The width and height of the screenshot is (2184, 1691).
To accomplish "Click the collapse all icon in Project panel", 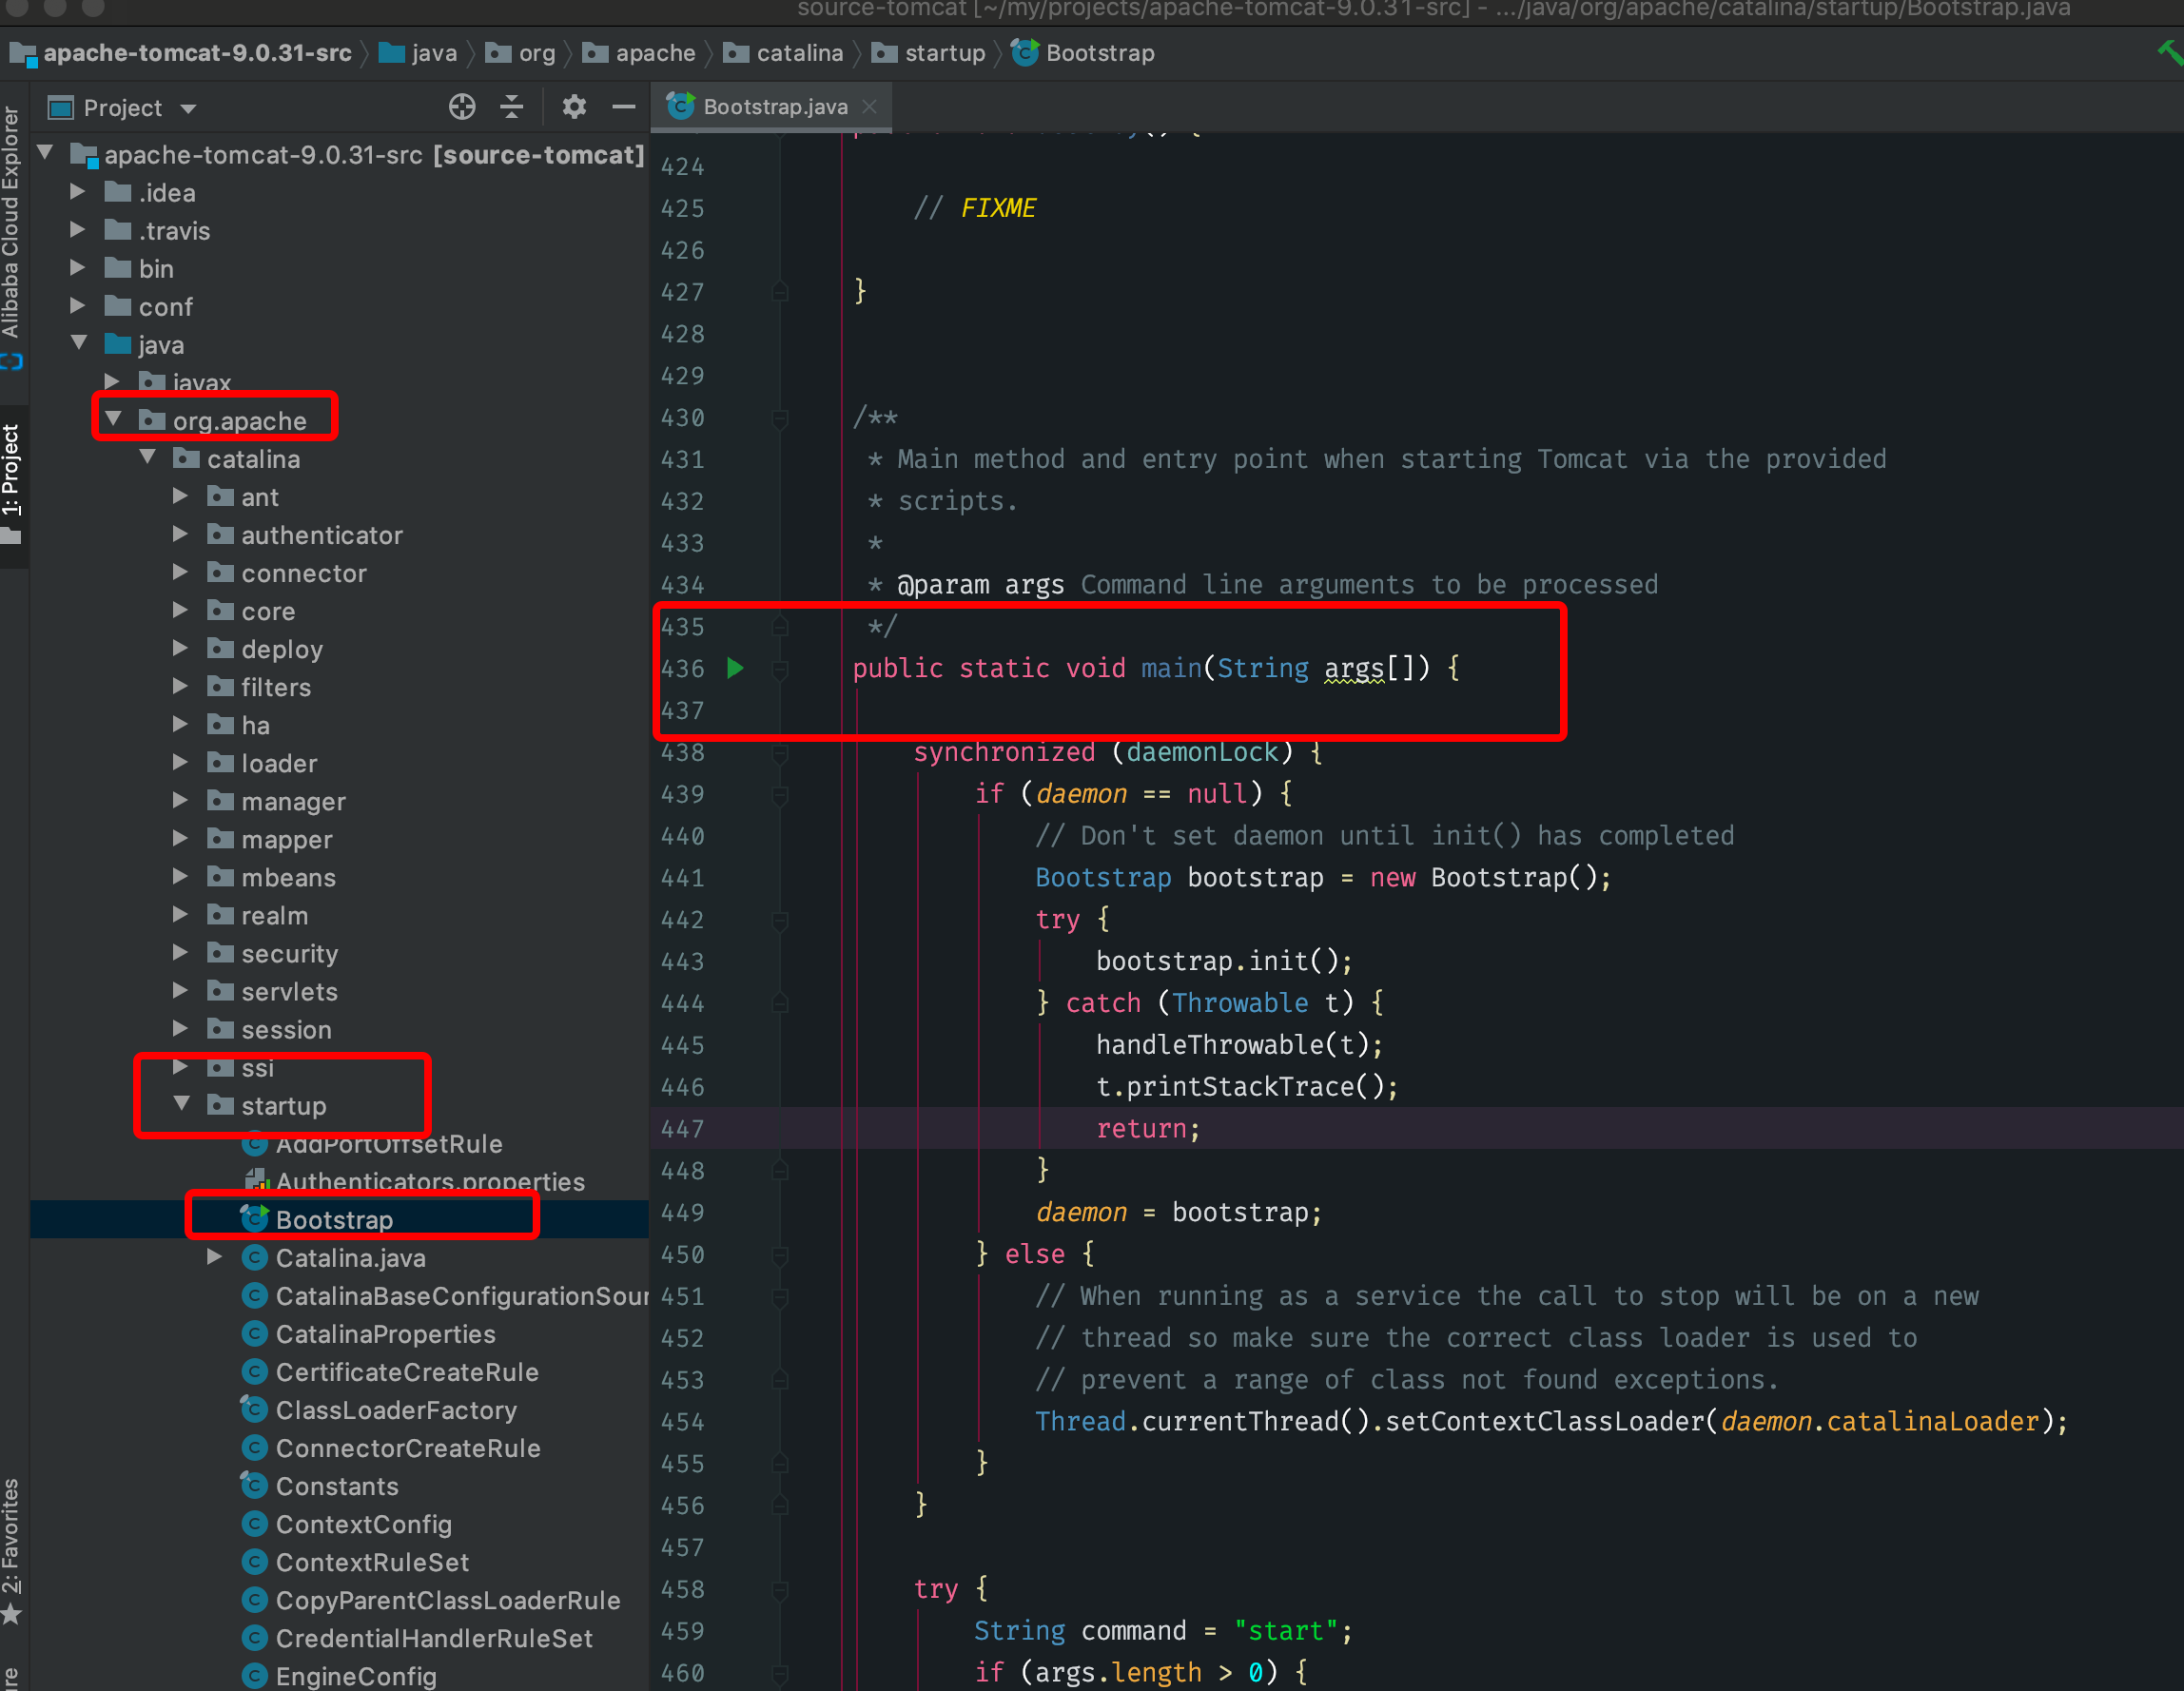I will click(512, 106).
